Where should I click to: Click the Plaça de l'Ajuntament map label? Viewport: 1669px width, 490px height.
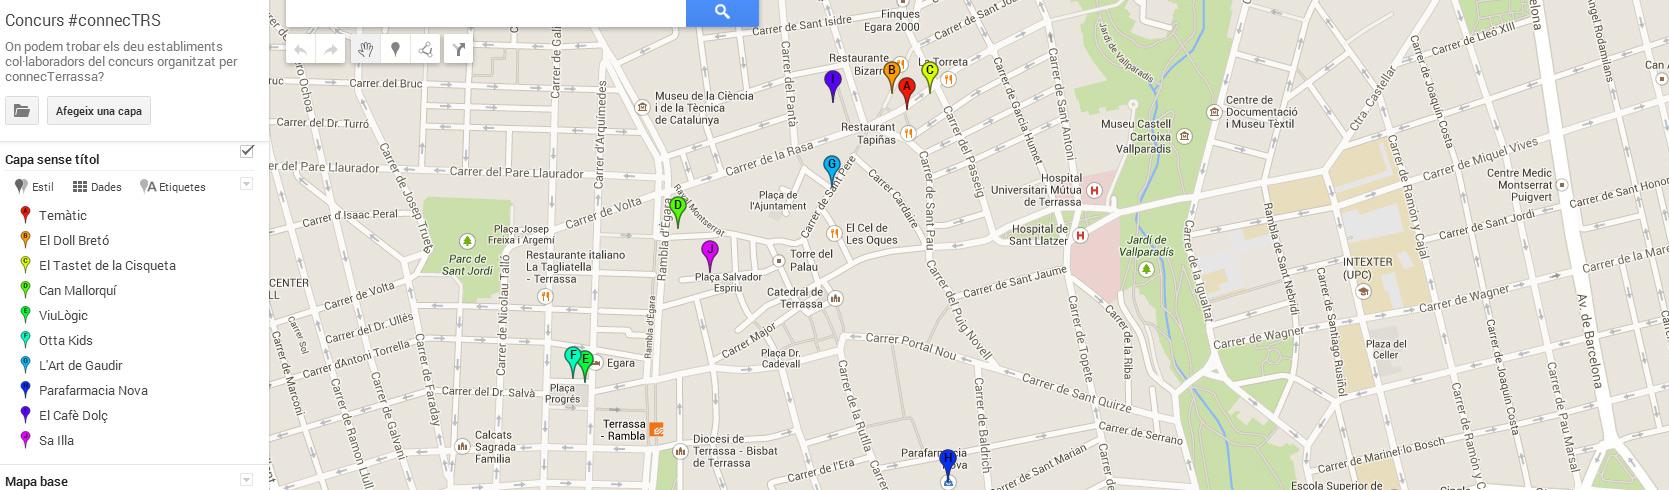tap(778, 201)
